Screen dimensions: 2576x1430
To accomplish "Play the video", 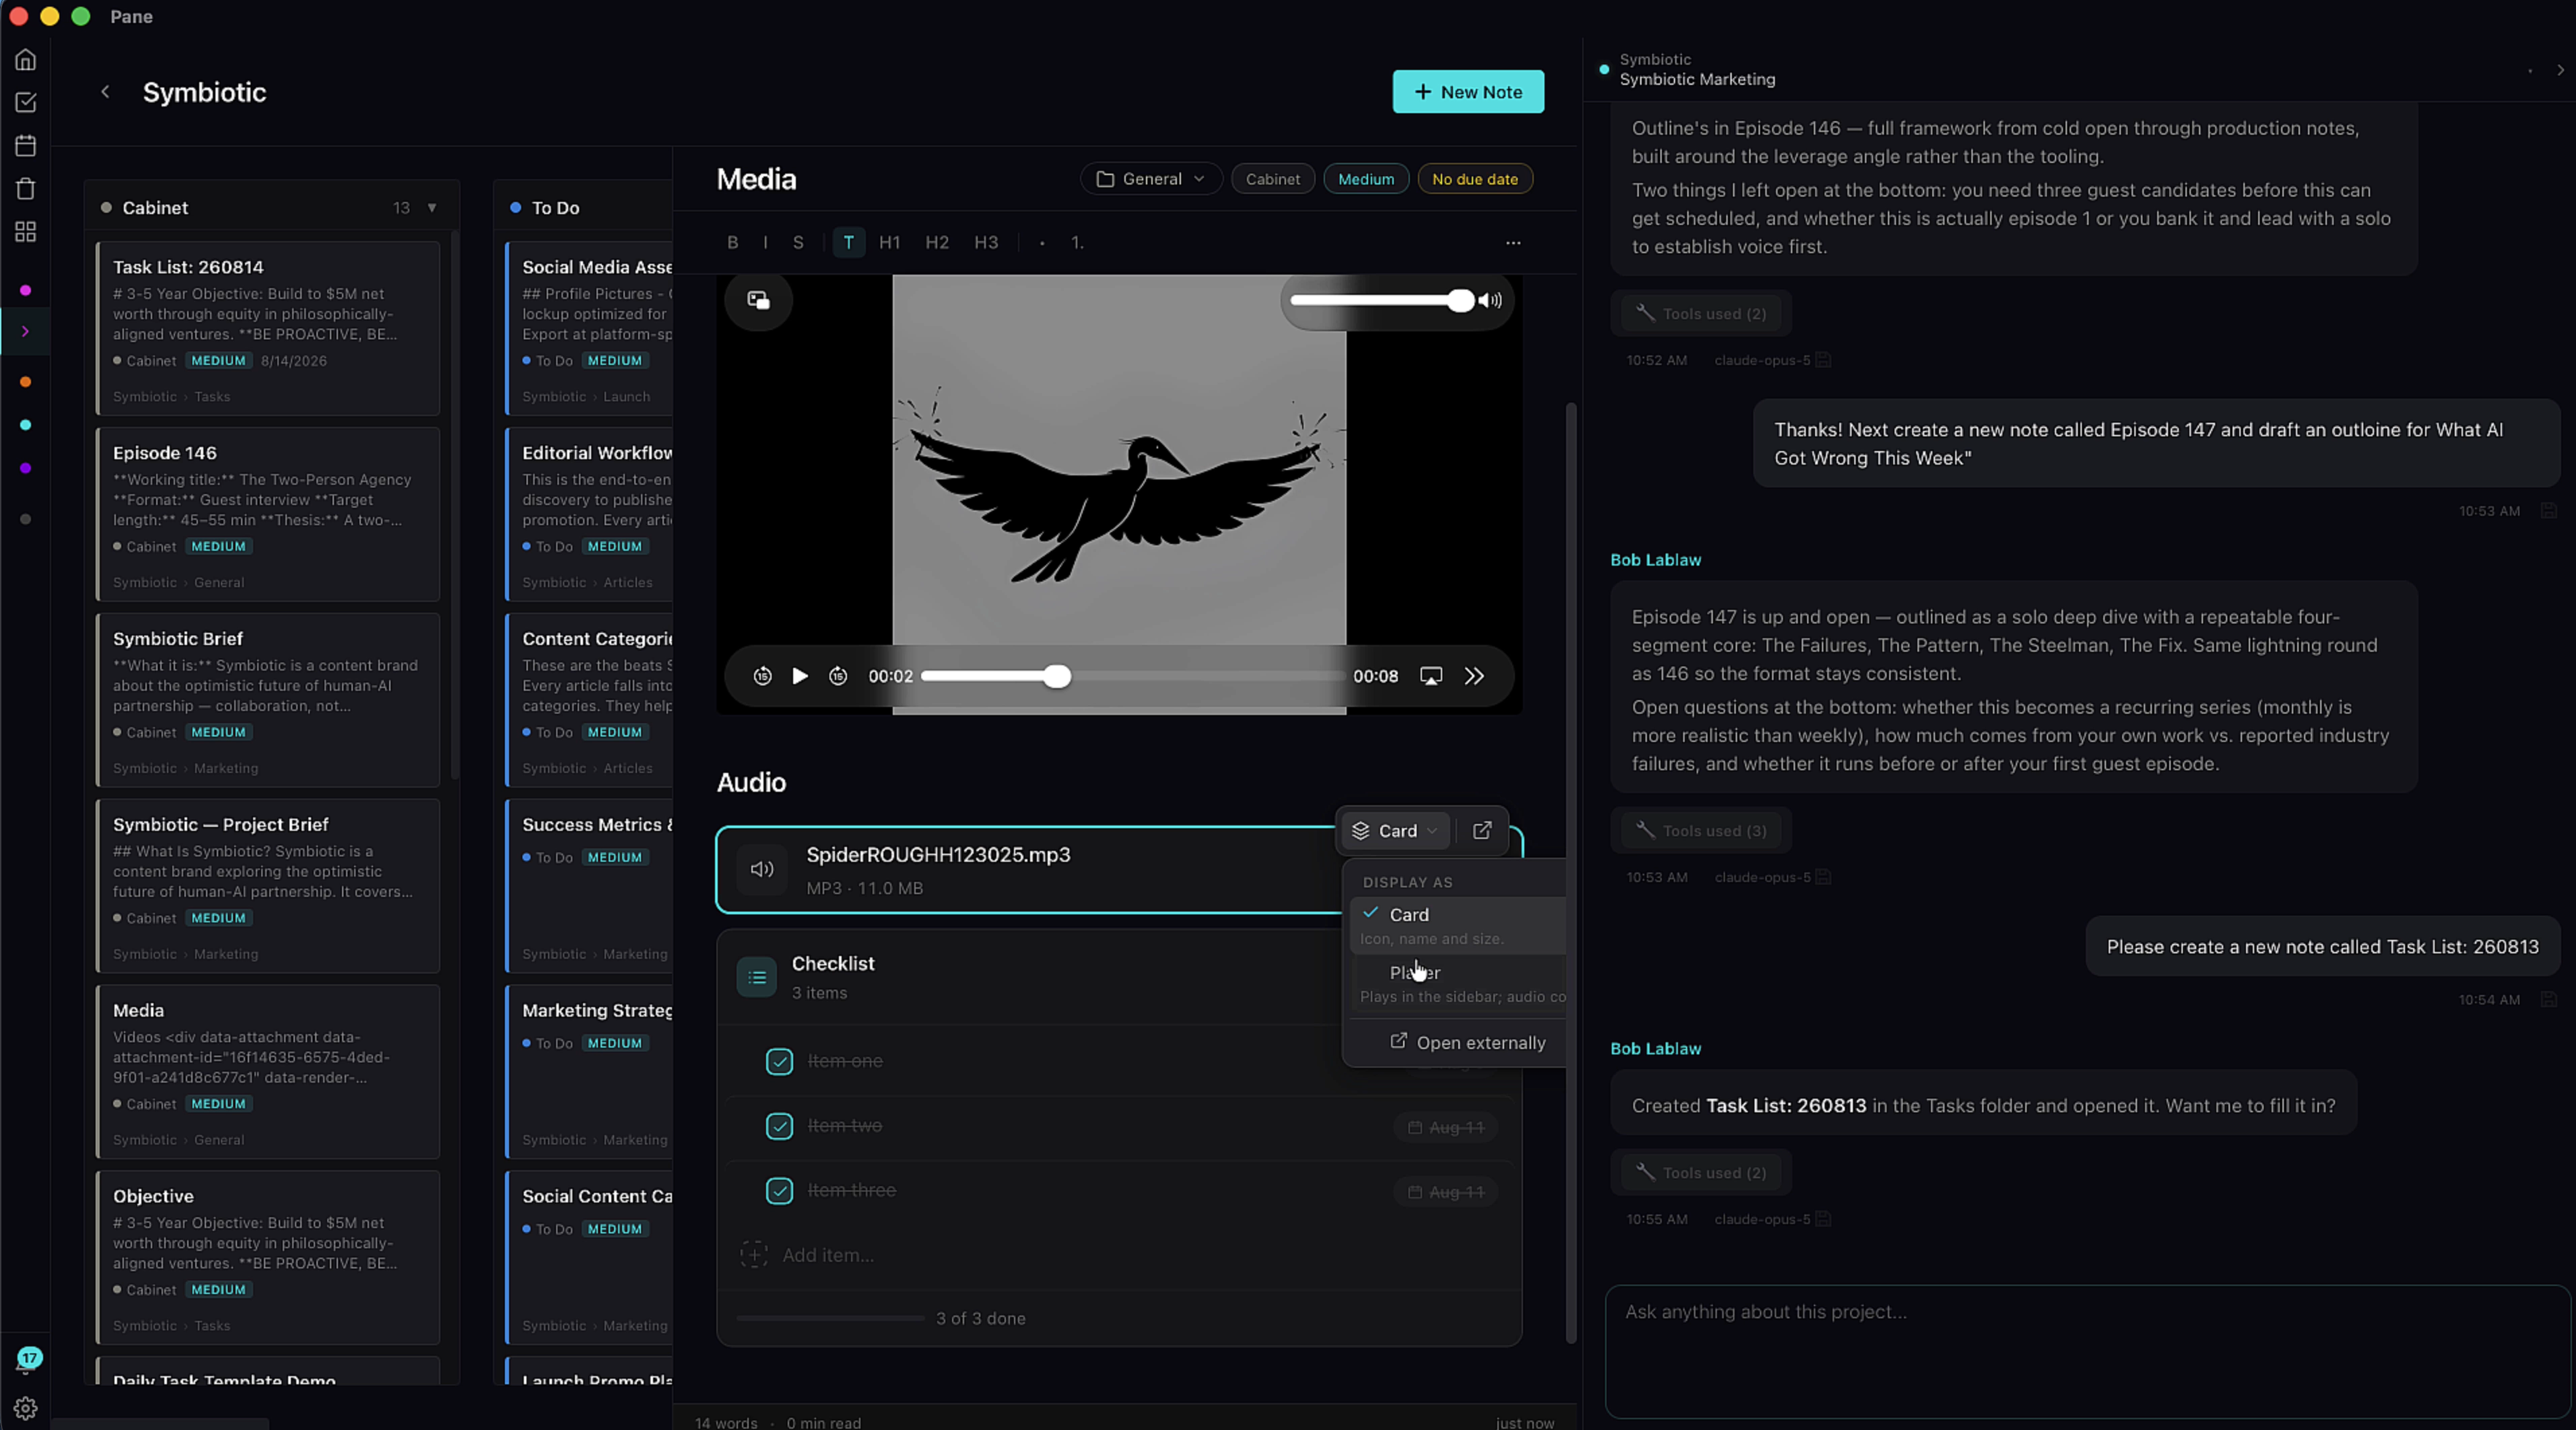I will 800,676.
